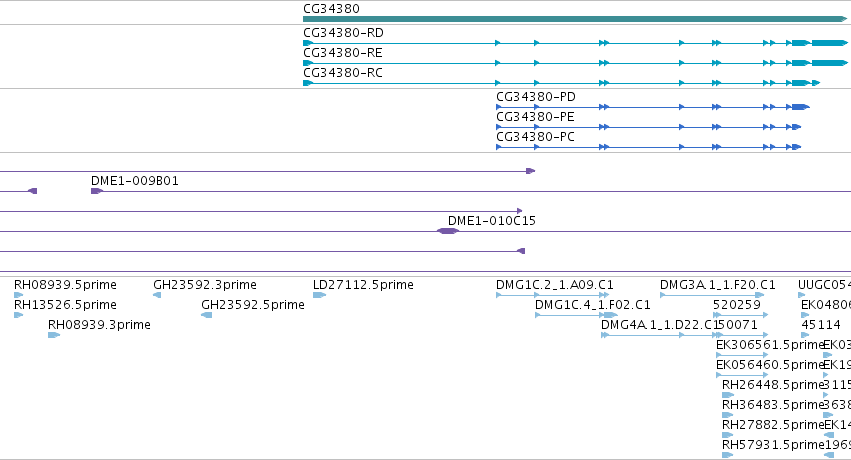The width and height of the screenshot is (851, 460).
Task: Select the CG34380-RC transcript label
Action: pyautogui.click(x=343, y=73)
